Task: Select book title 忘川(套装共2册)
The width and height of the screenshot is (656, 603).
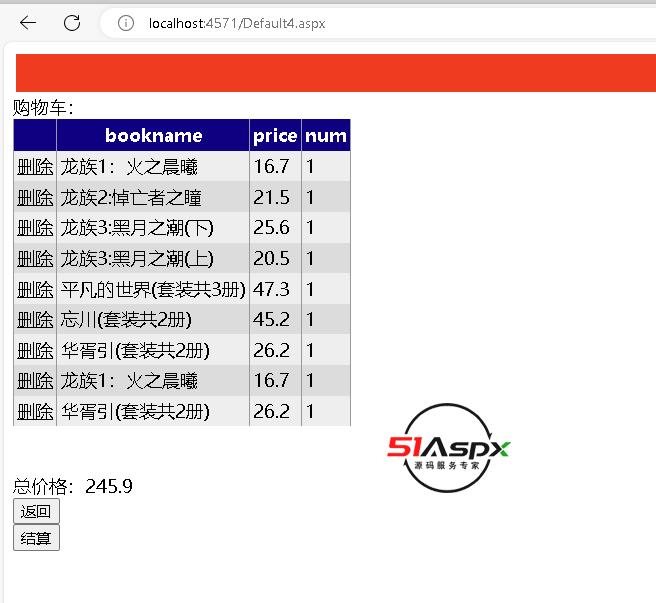Action: (x=126, y=320)
